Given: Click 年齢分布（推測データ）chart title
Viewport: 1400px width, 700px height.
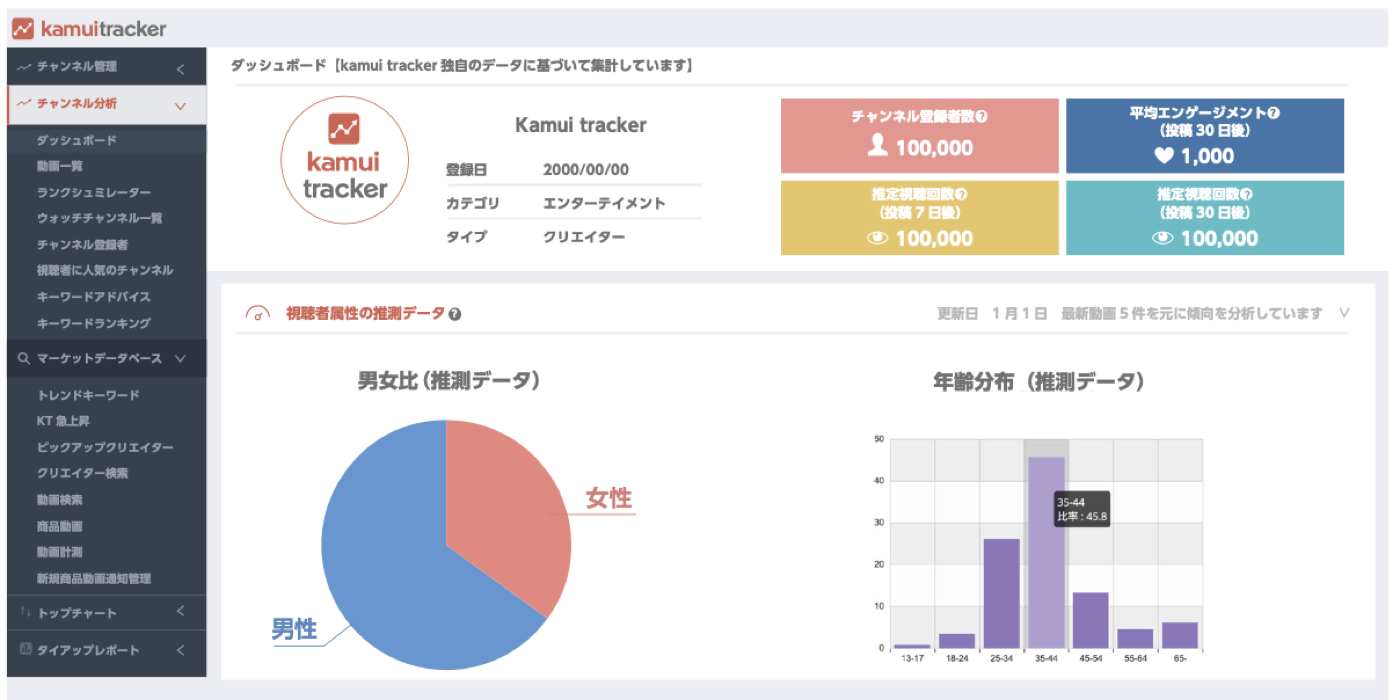Looking at the screenshot, I should (x=1039, y=381).
